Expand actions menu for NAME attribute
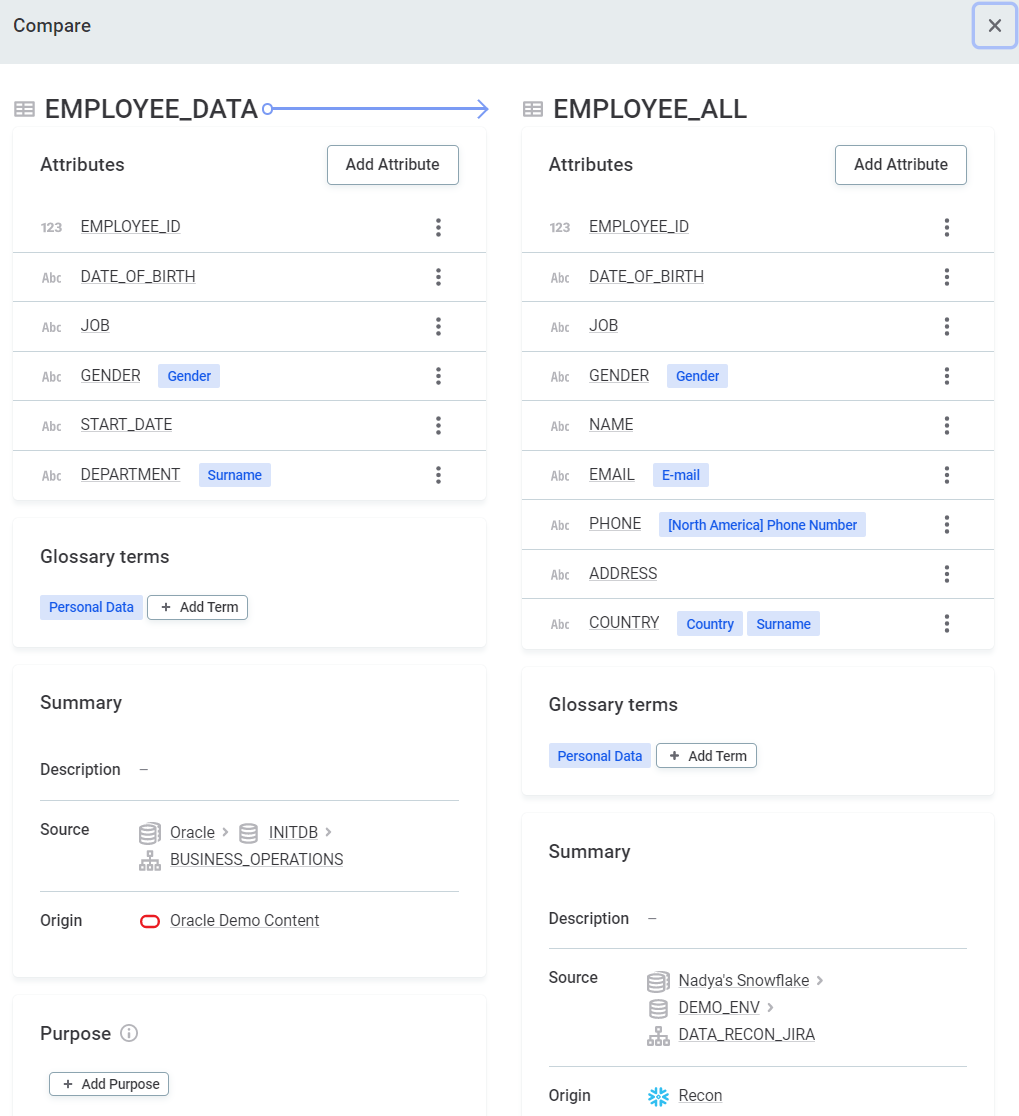The image size is (1019, 1116). (x=946, y=426)
